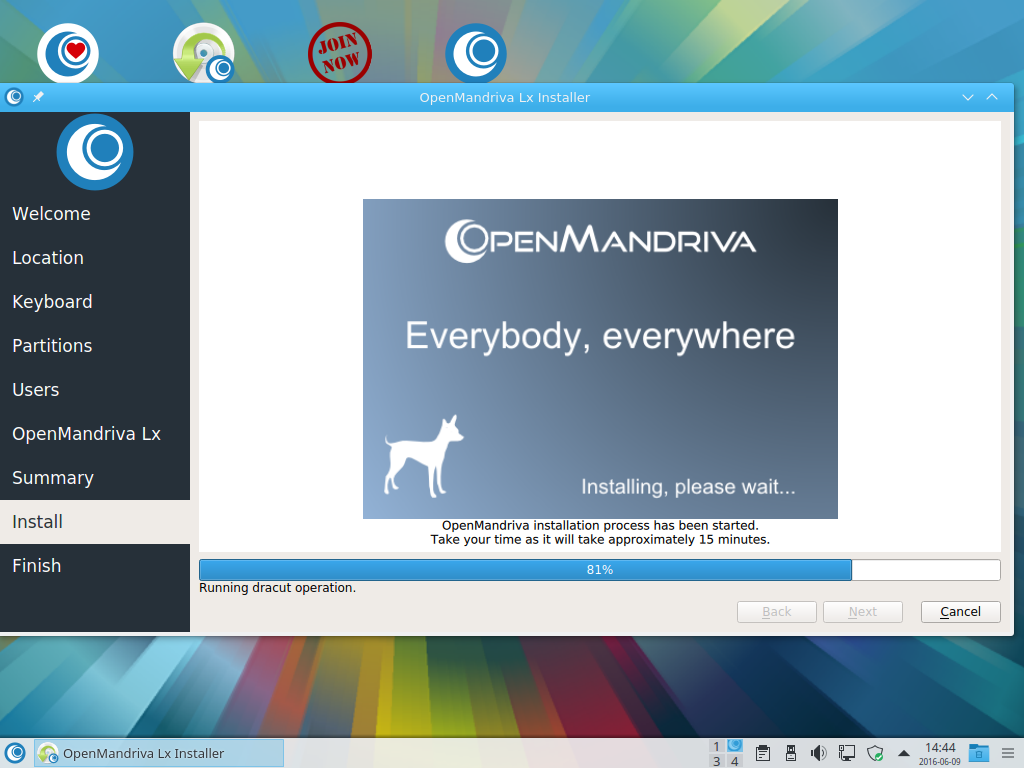
Task: Switch to virtual desktop 4 in pager
Action: (735, 761)
